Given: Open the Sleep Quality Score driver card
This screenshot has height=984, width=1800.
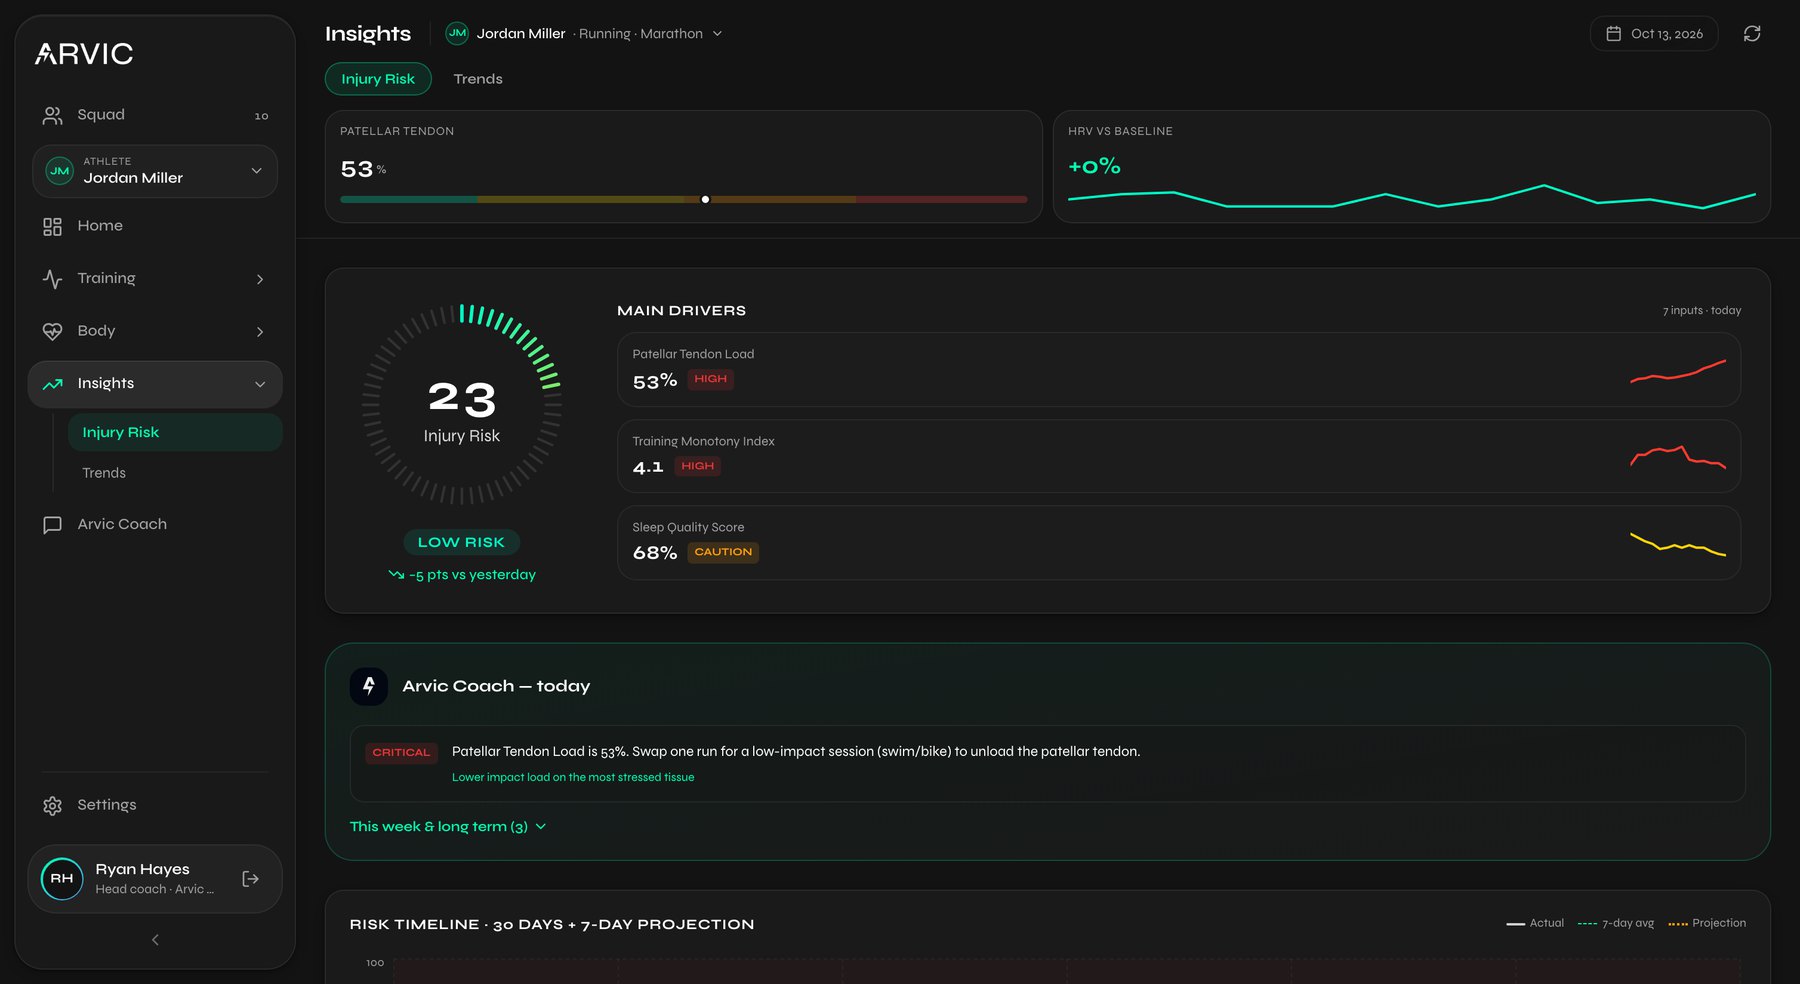Looking at the screenshot, I should click(1179, 543).
